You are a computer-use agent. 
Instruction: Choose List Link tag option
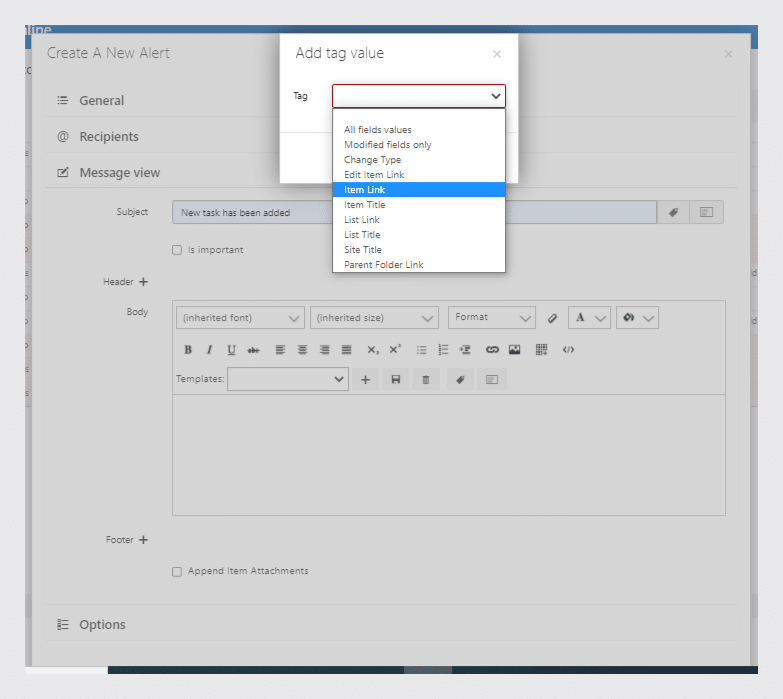pyautogui.click(x=418, y=220)
